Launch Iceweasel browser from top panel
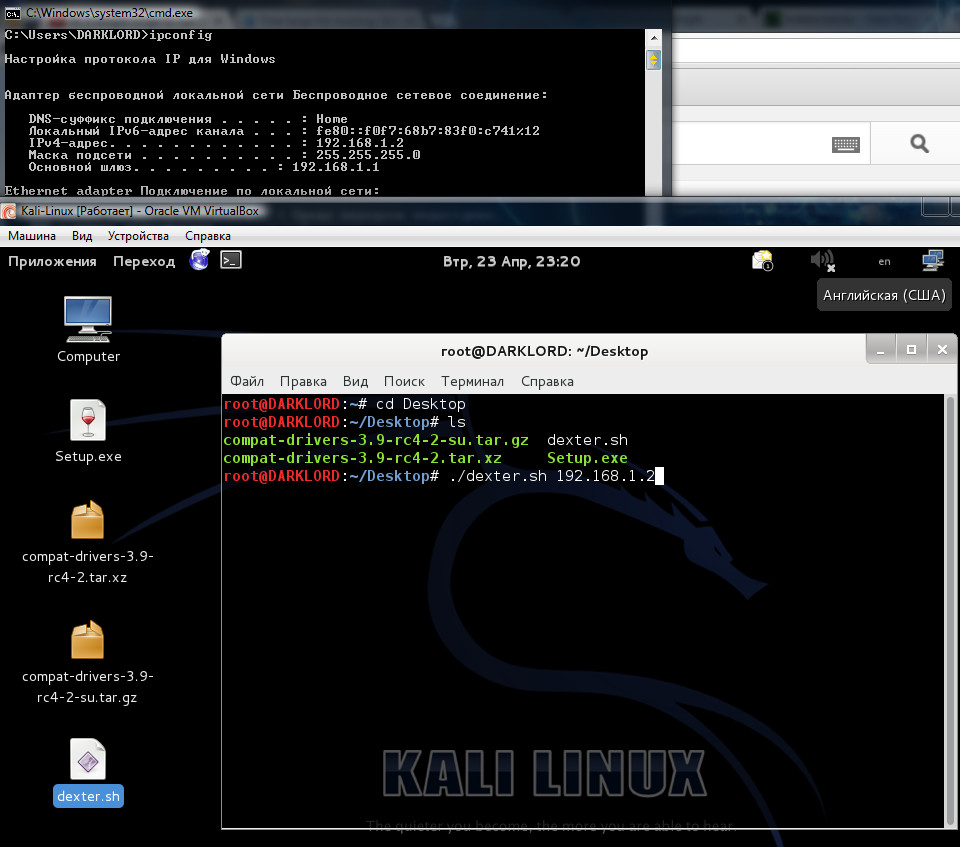960x847 pixels. pos(200,260)
